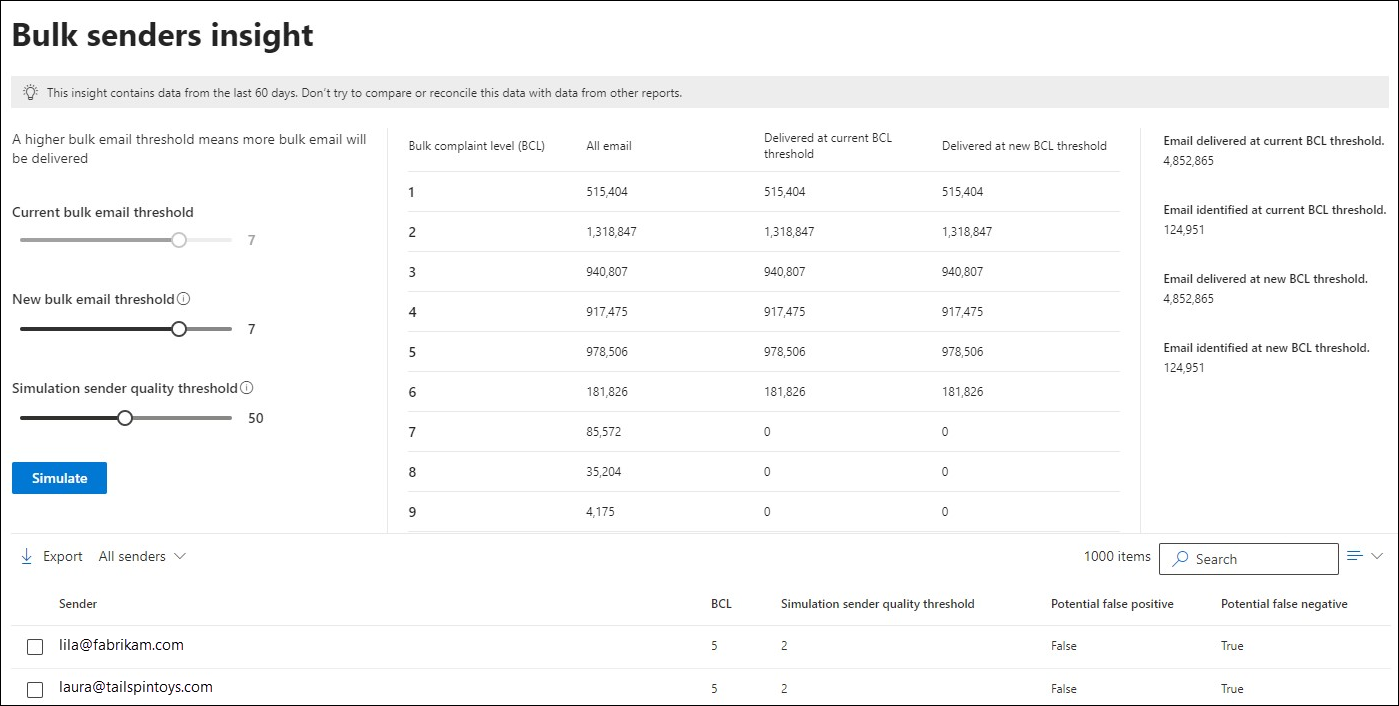Viewport: 1399px width, 706px height.
Task: Click the lightbulb insight icon
Action: (30, 92)
